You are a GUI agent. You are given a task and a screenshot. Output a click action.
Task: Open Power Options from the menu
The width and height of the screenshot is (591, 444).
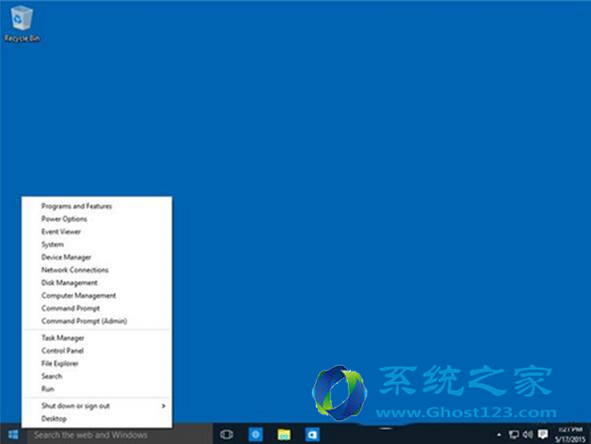[97, 219]
